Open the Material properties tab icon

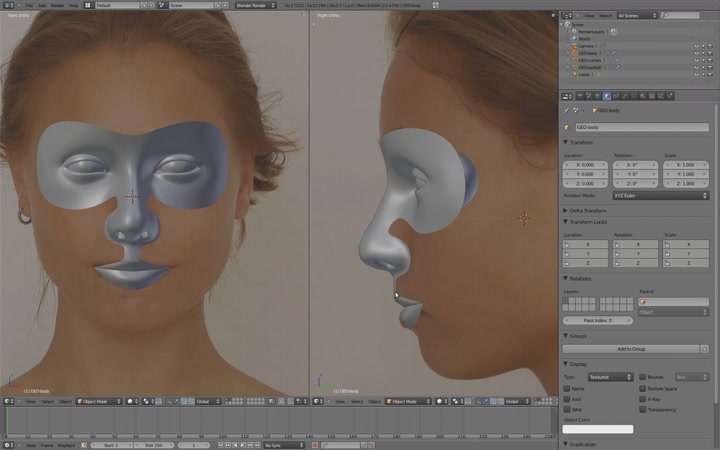click(643, 96)
